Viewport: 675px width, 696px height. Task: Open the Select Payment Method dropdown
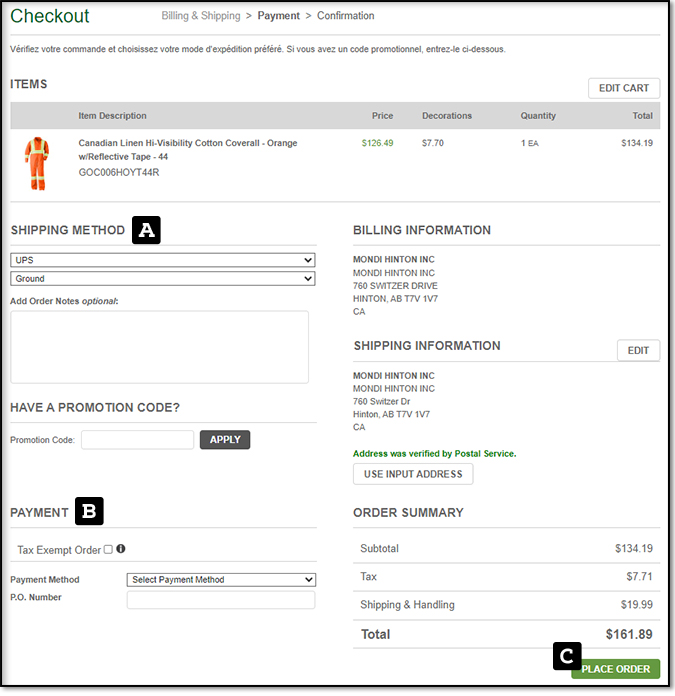point(221,580)
